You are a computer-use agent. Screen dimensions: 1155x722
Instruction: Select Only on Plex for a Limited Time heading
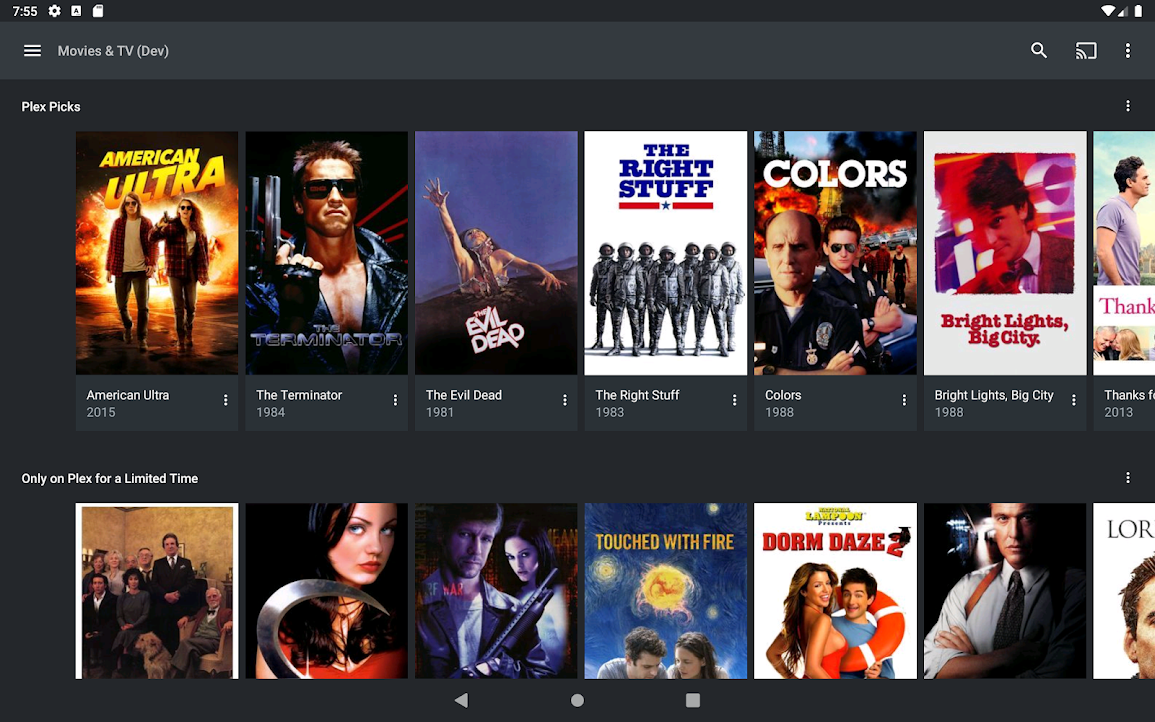[110, 478]
